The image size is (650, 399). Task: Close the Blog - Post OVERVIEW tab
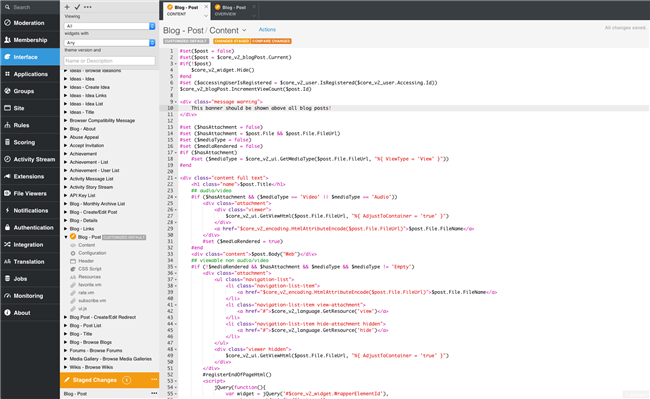(254, 7)
